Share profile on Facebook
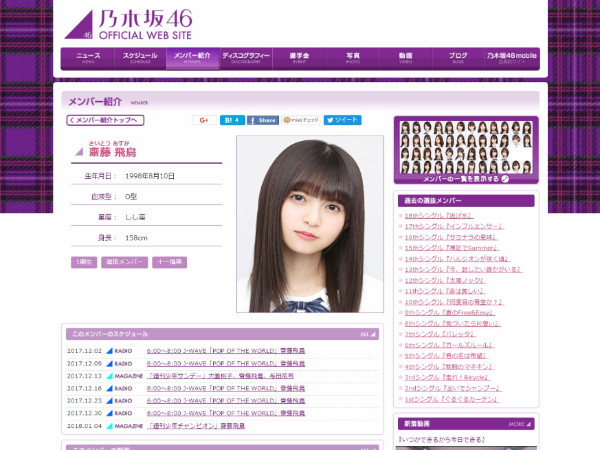This screenshot has height=450, width=600. pos(263,120)
